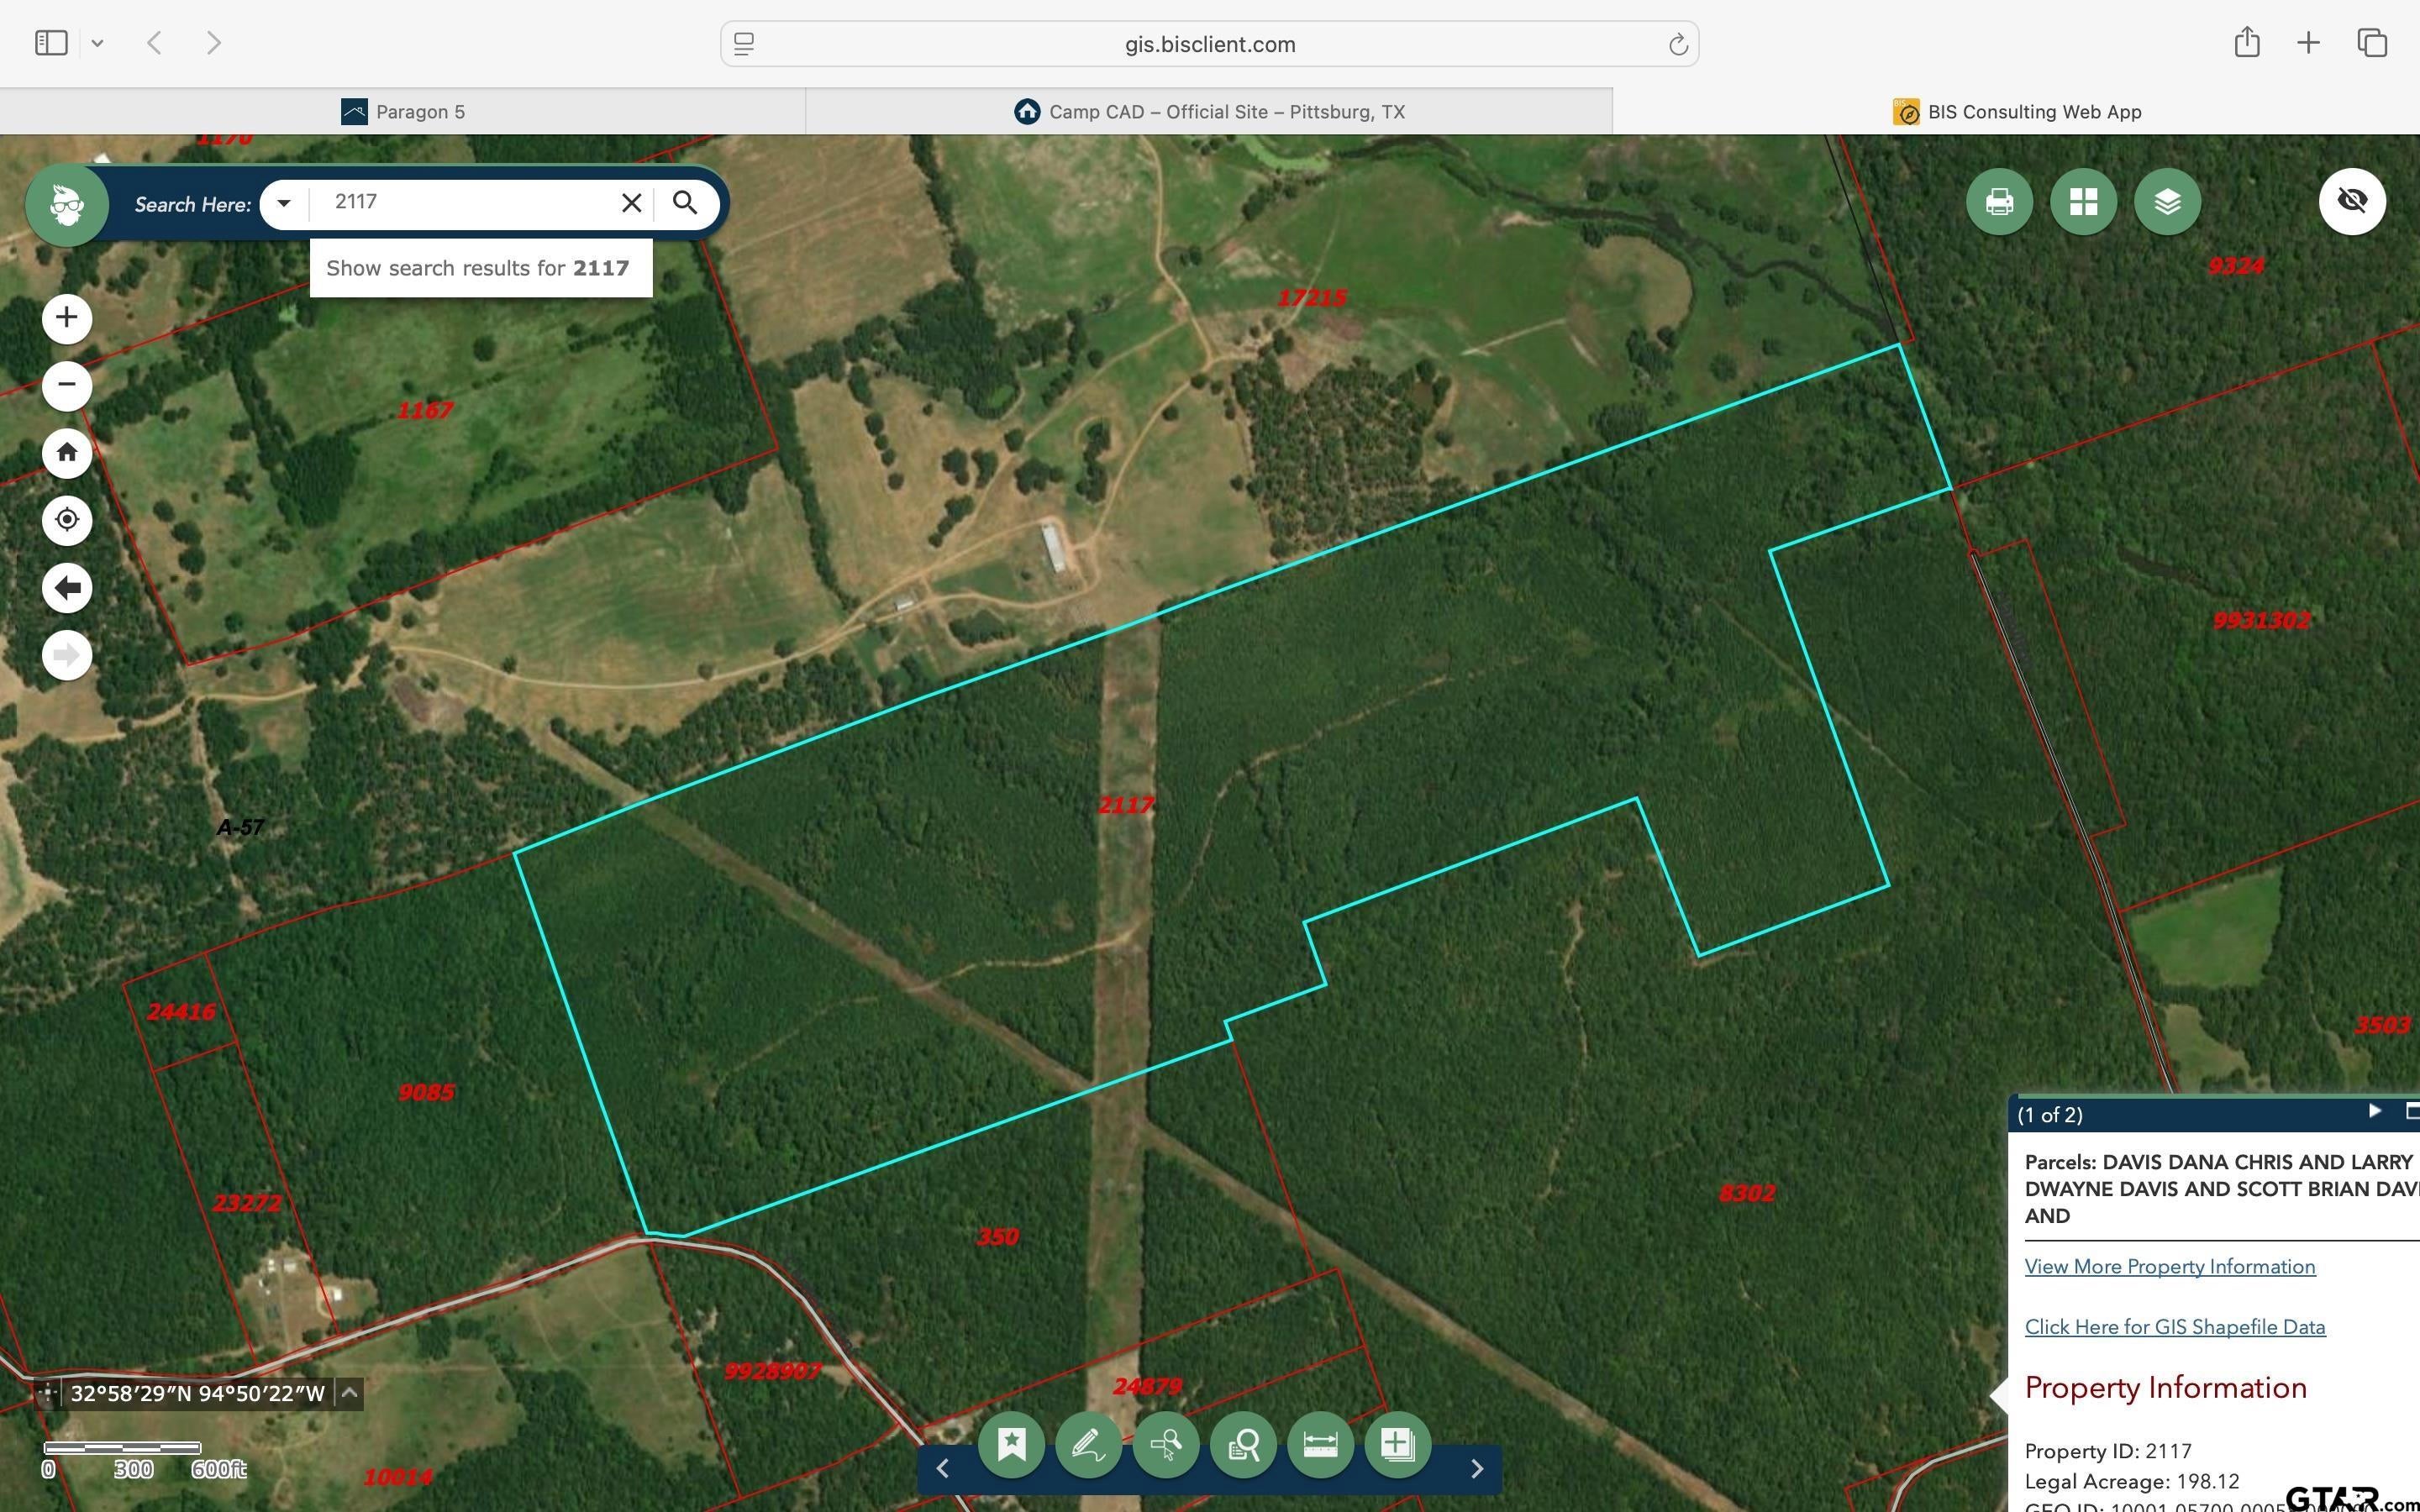2420x1512 pixels.
Task: Zoom out with the minus button
Action: (x=67, y=385)
